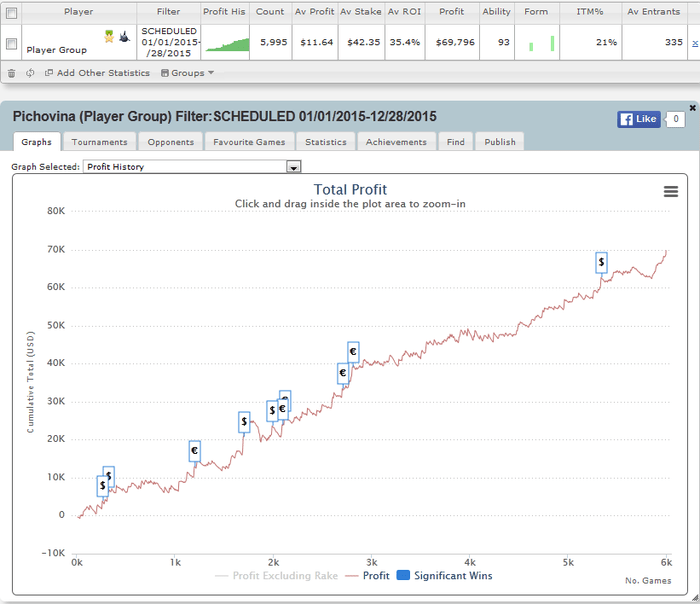Click the trash delete icon
700x604 pixels.
coord(11,73)
